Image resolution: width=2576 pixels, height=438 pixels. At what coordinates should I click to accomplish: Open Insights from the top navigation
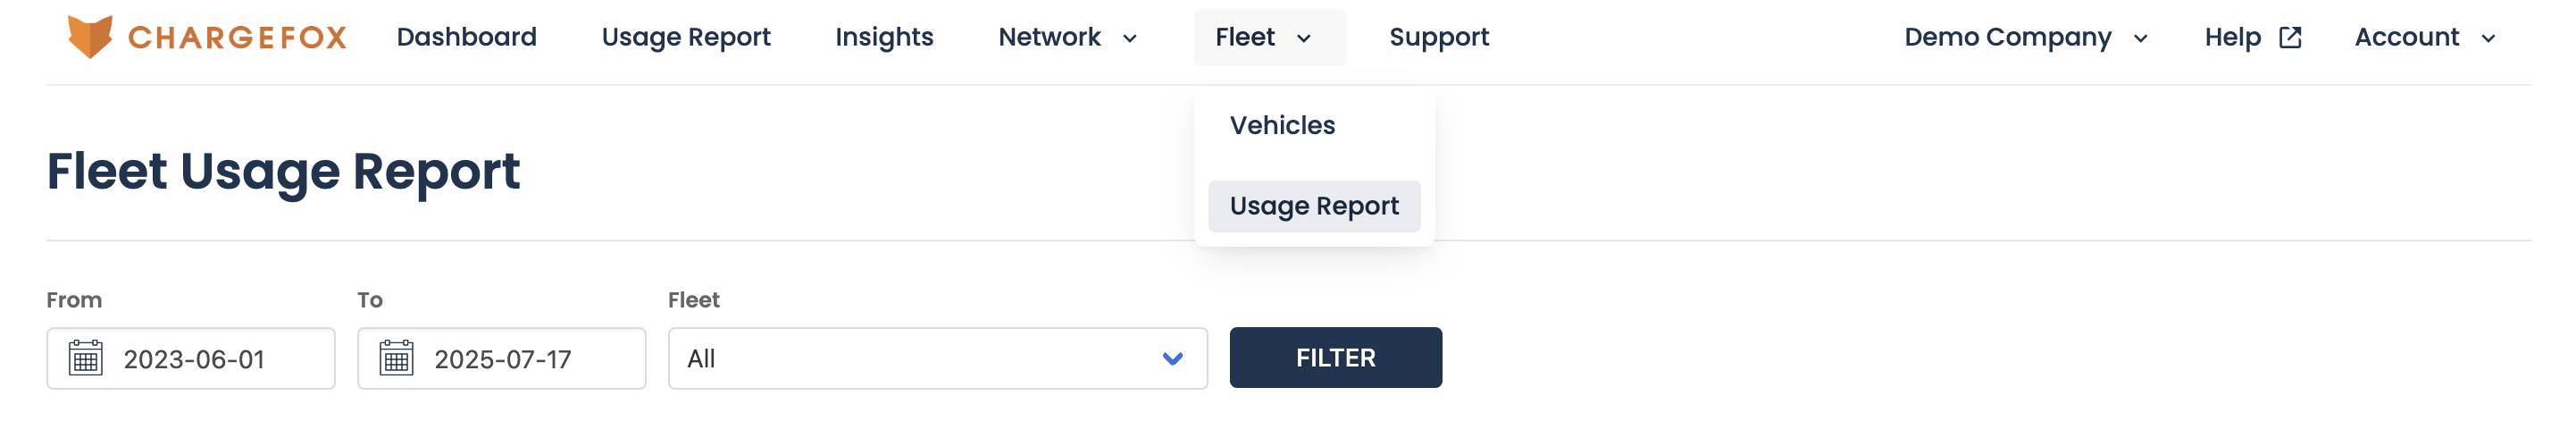pyautogui.click(x=884, y=38)
